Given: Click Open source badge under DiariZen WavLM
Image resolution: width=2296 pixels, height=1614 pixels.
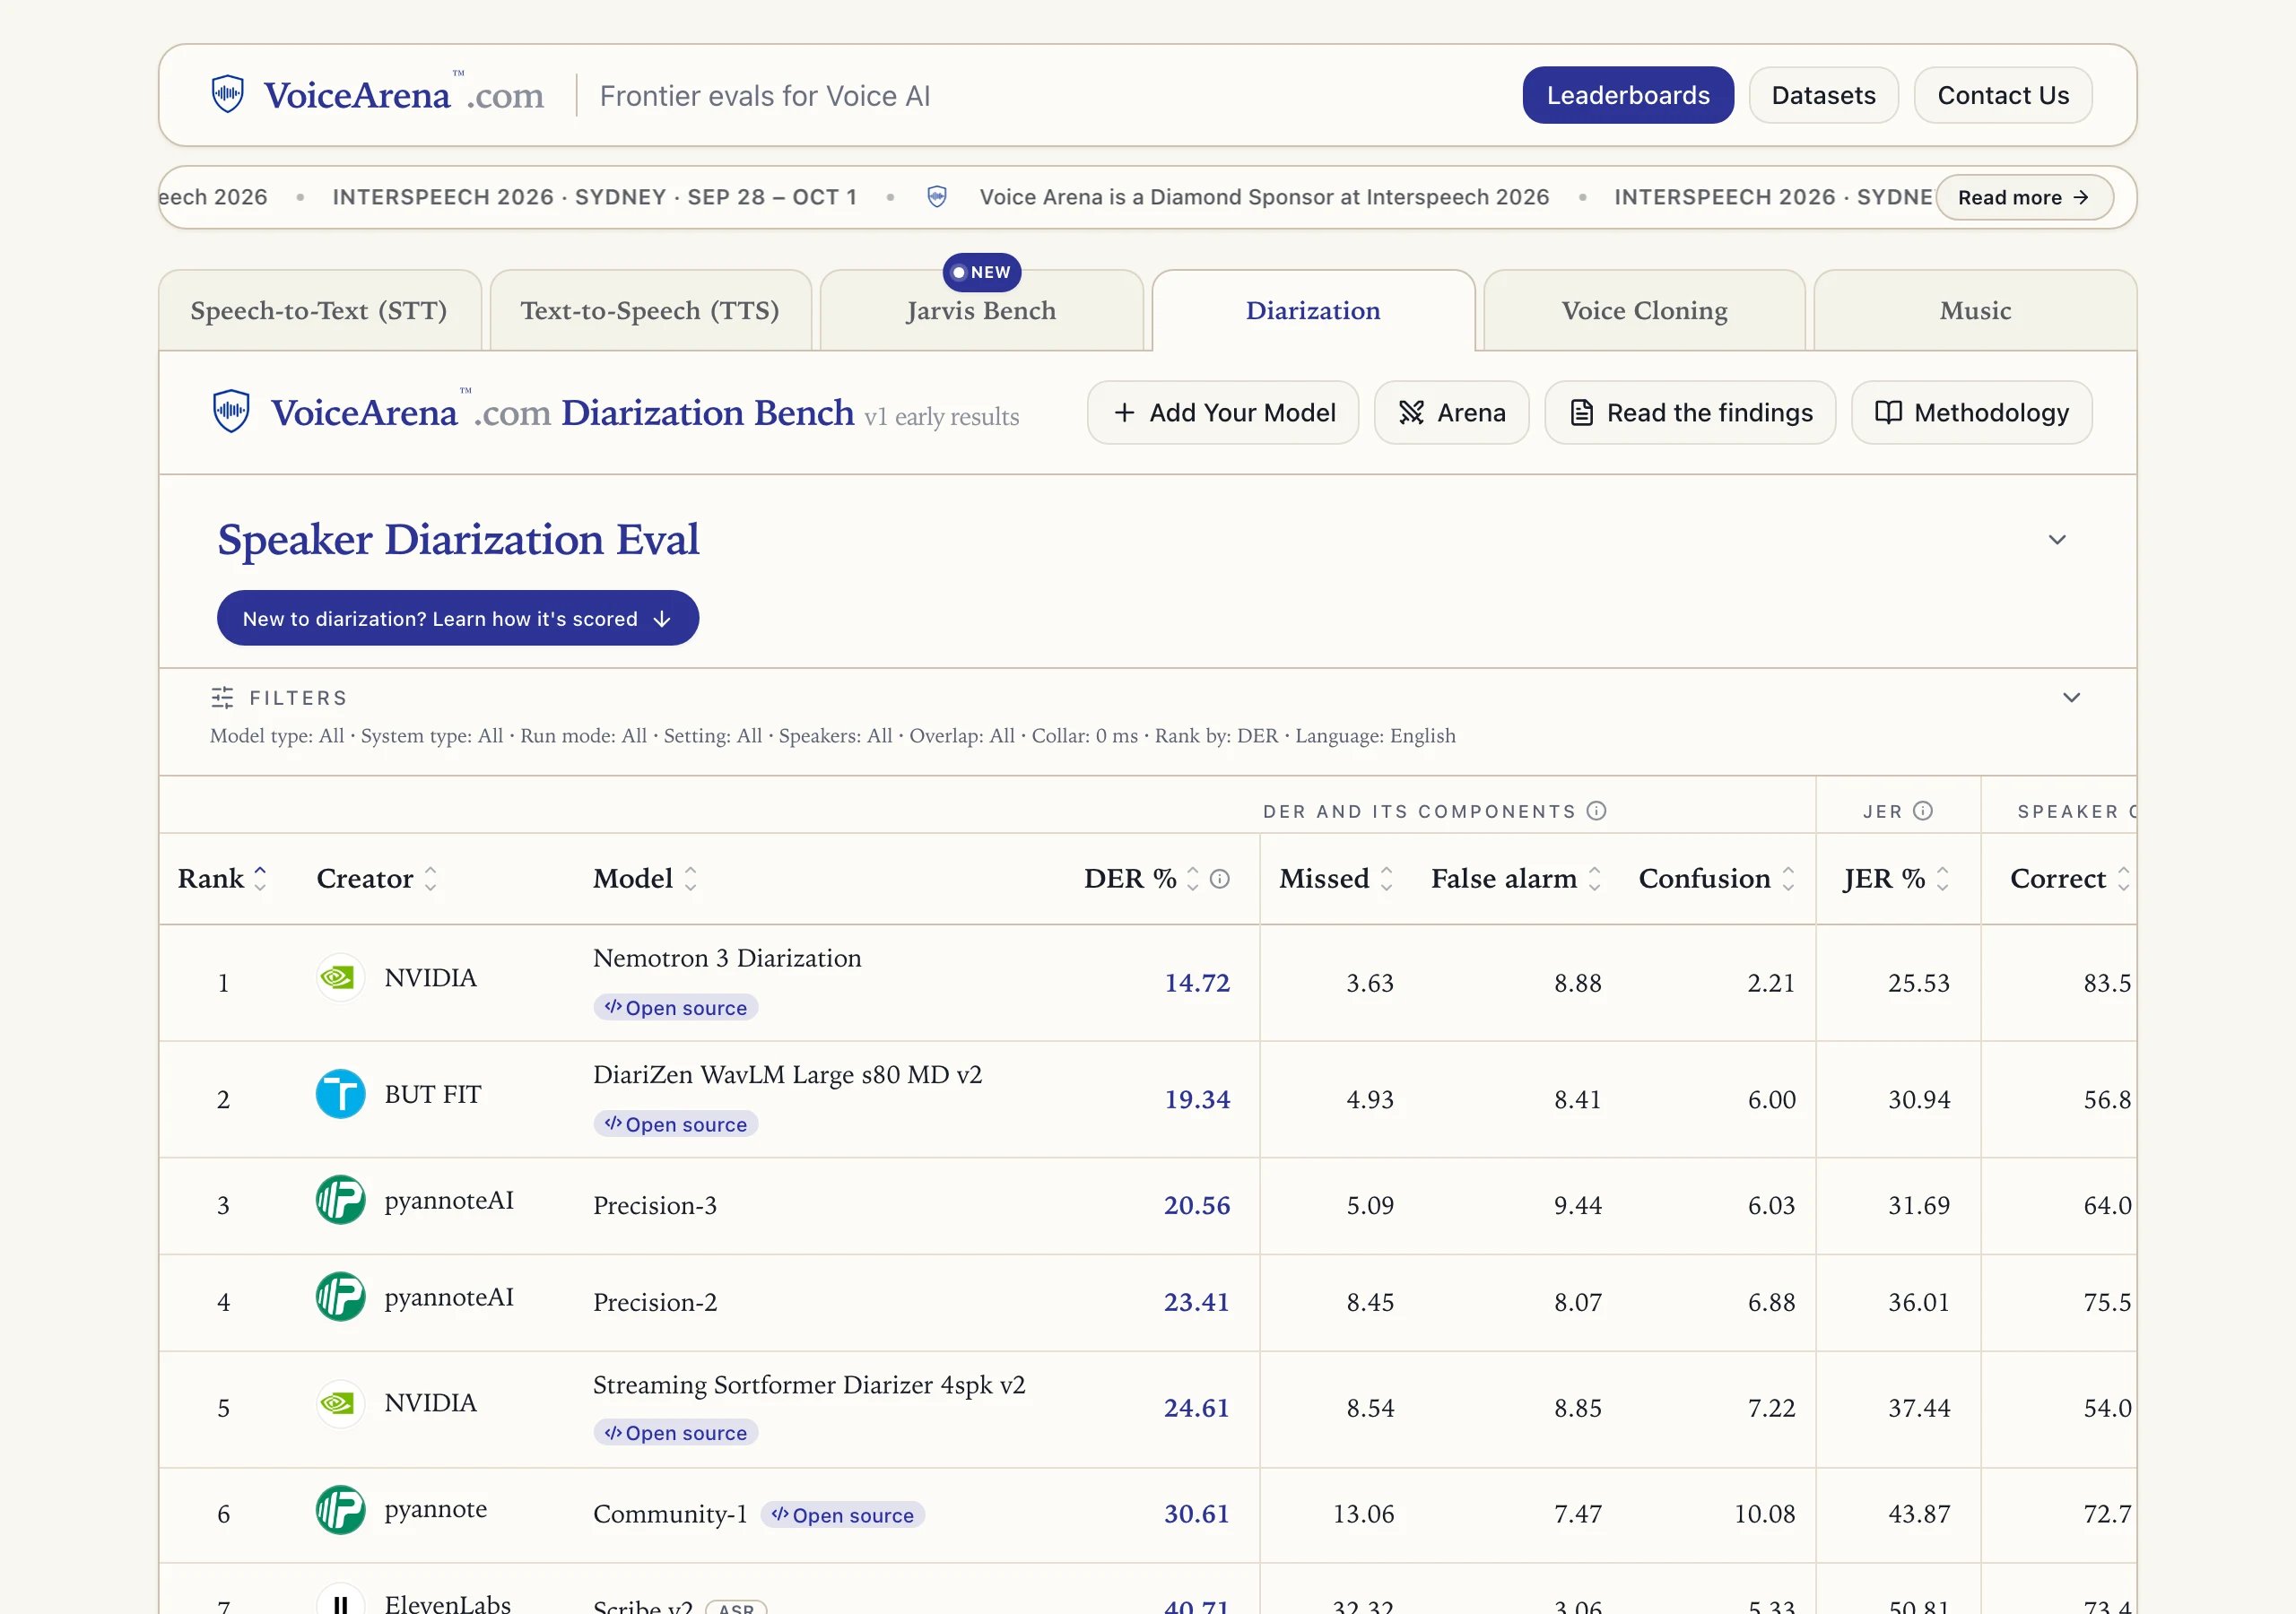Looking at the screenshot, I should 676,1125.
